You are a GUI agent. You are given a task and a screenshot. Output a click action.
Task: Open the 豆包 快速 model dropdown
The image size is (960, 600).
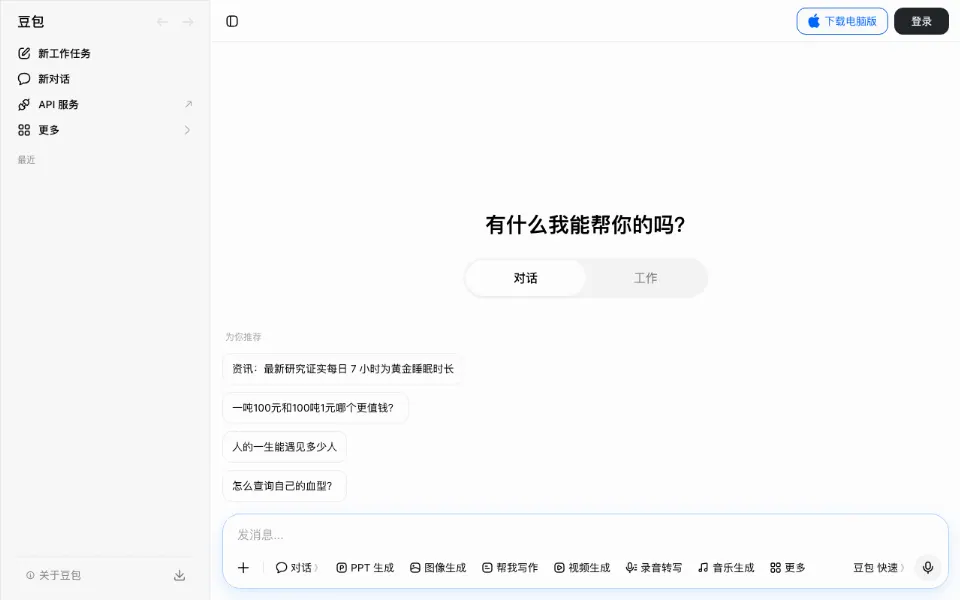click(x=879, y=568)
